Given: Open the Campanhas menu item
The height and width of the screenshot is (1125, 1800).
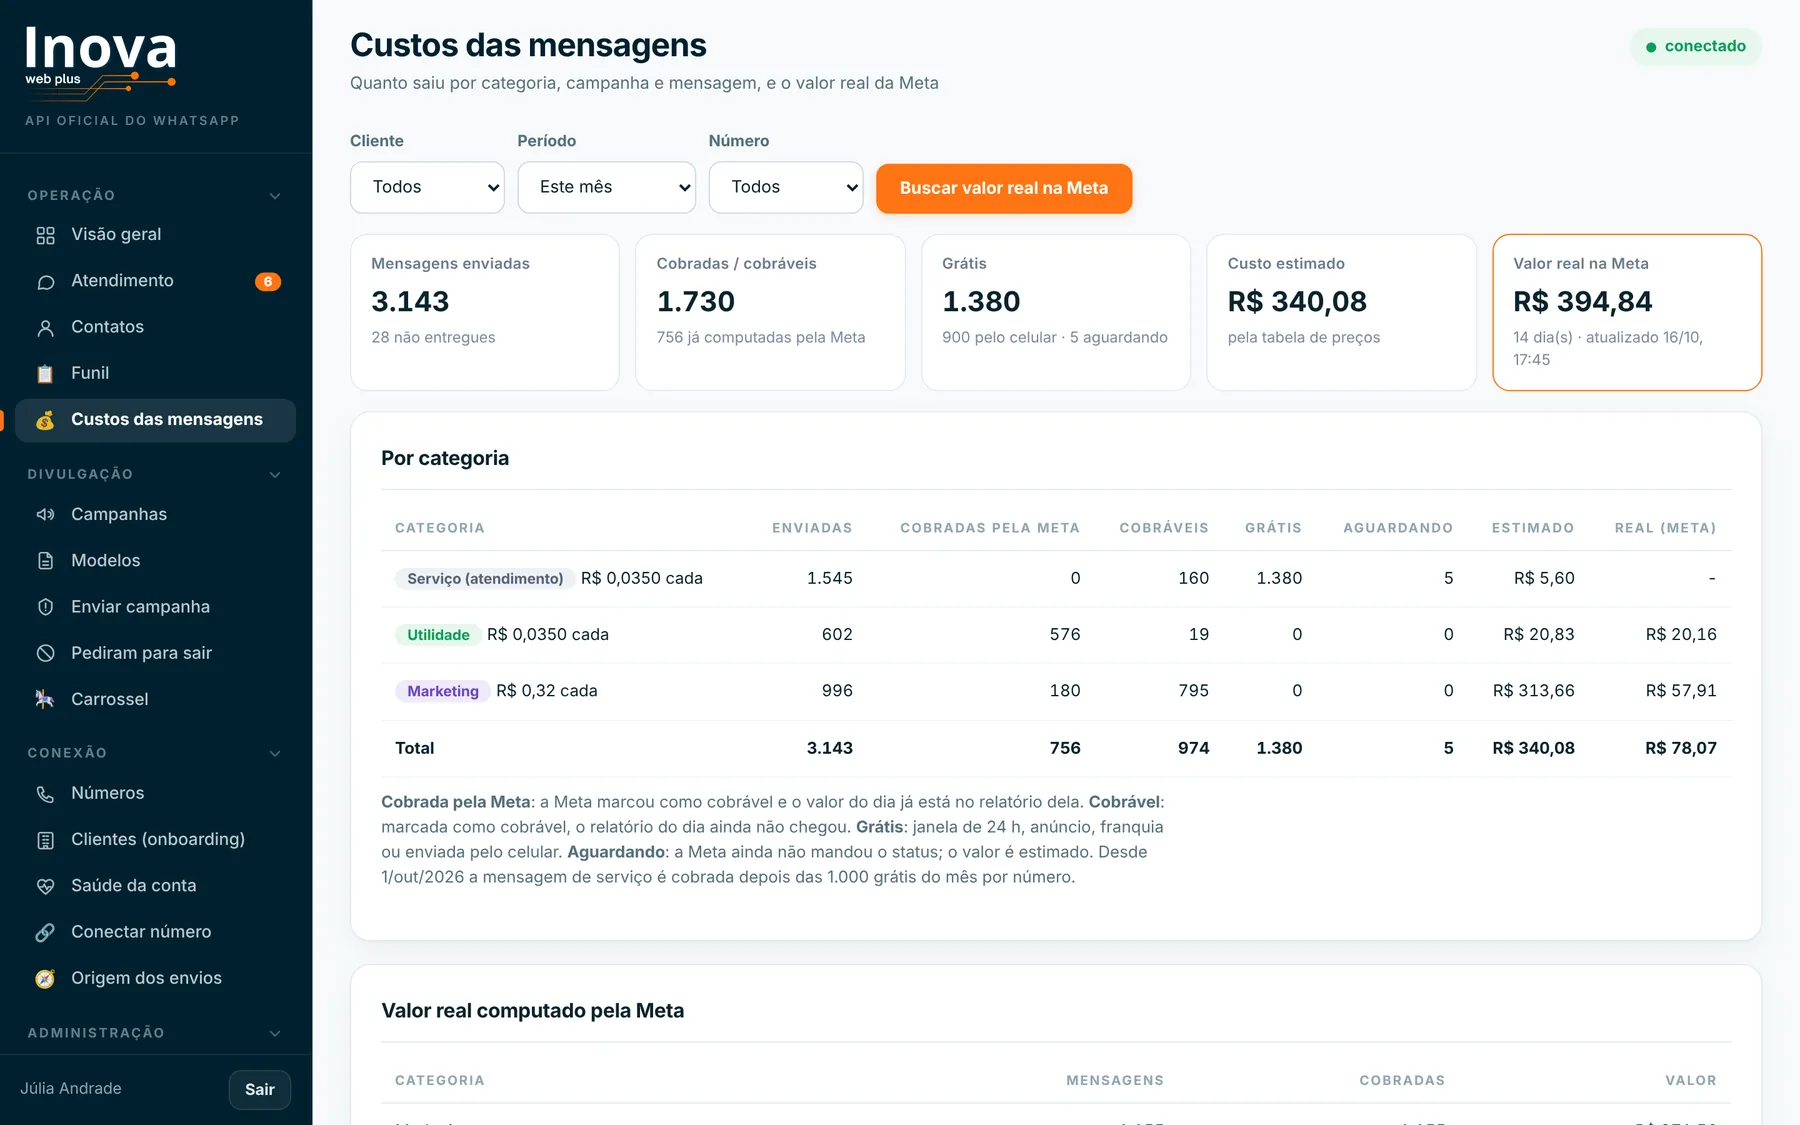Looking at the screenshot, I should [x=155, y=515].
